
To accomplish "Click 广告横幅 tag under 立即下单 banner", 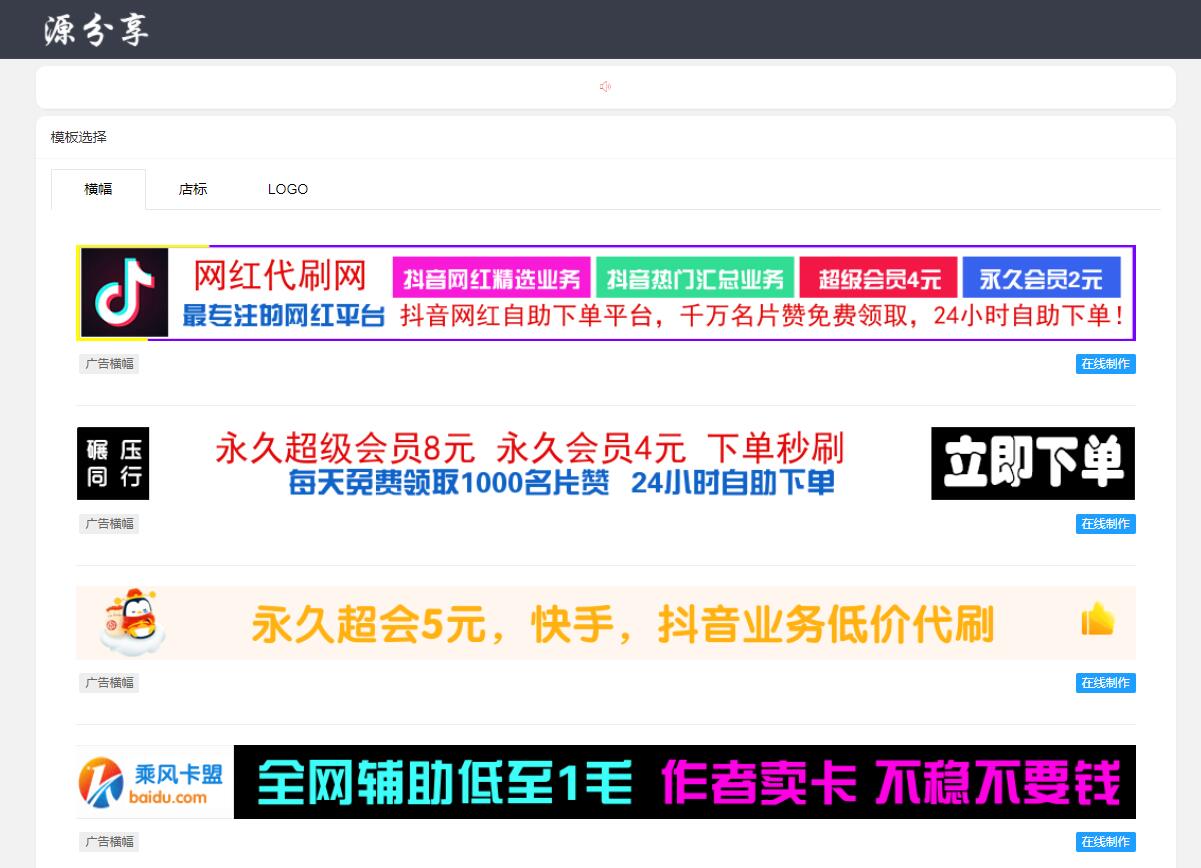I will (x=109, y=524).
